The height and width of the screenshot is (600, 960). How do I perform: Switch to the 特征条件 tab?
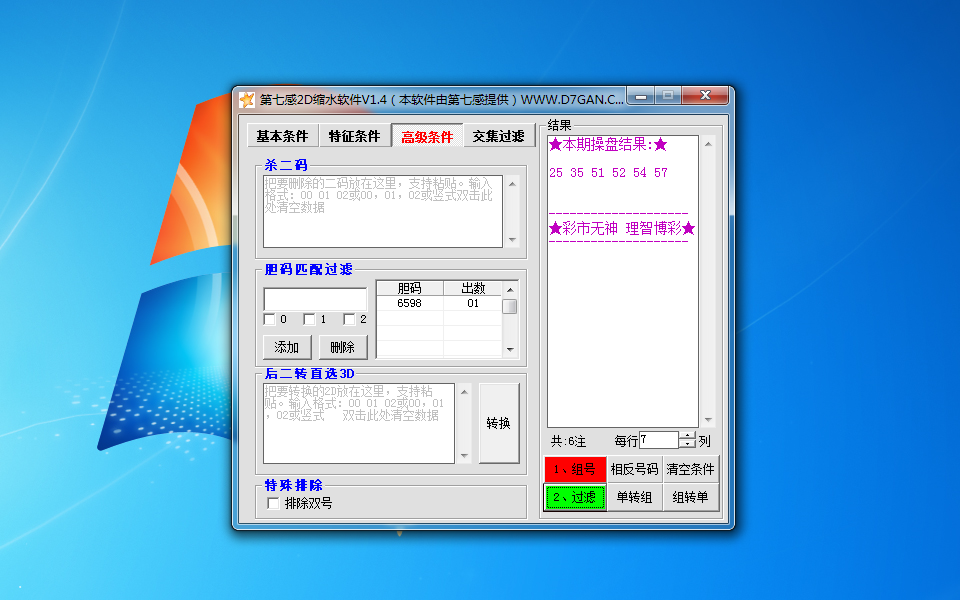pos(354,136)
